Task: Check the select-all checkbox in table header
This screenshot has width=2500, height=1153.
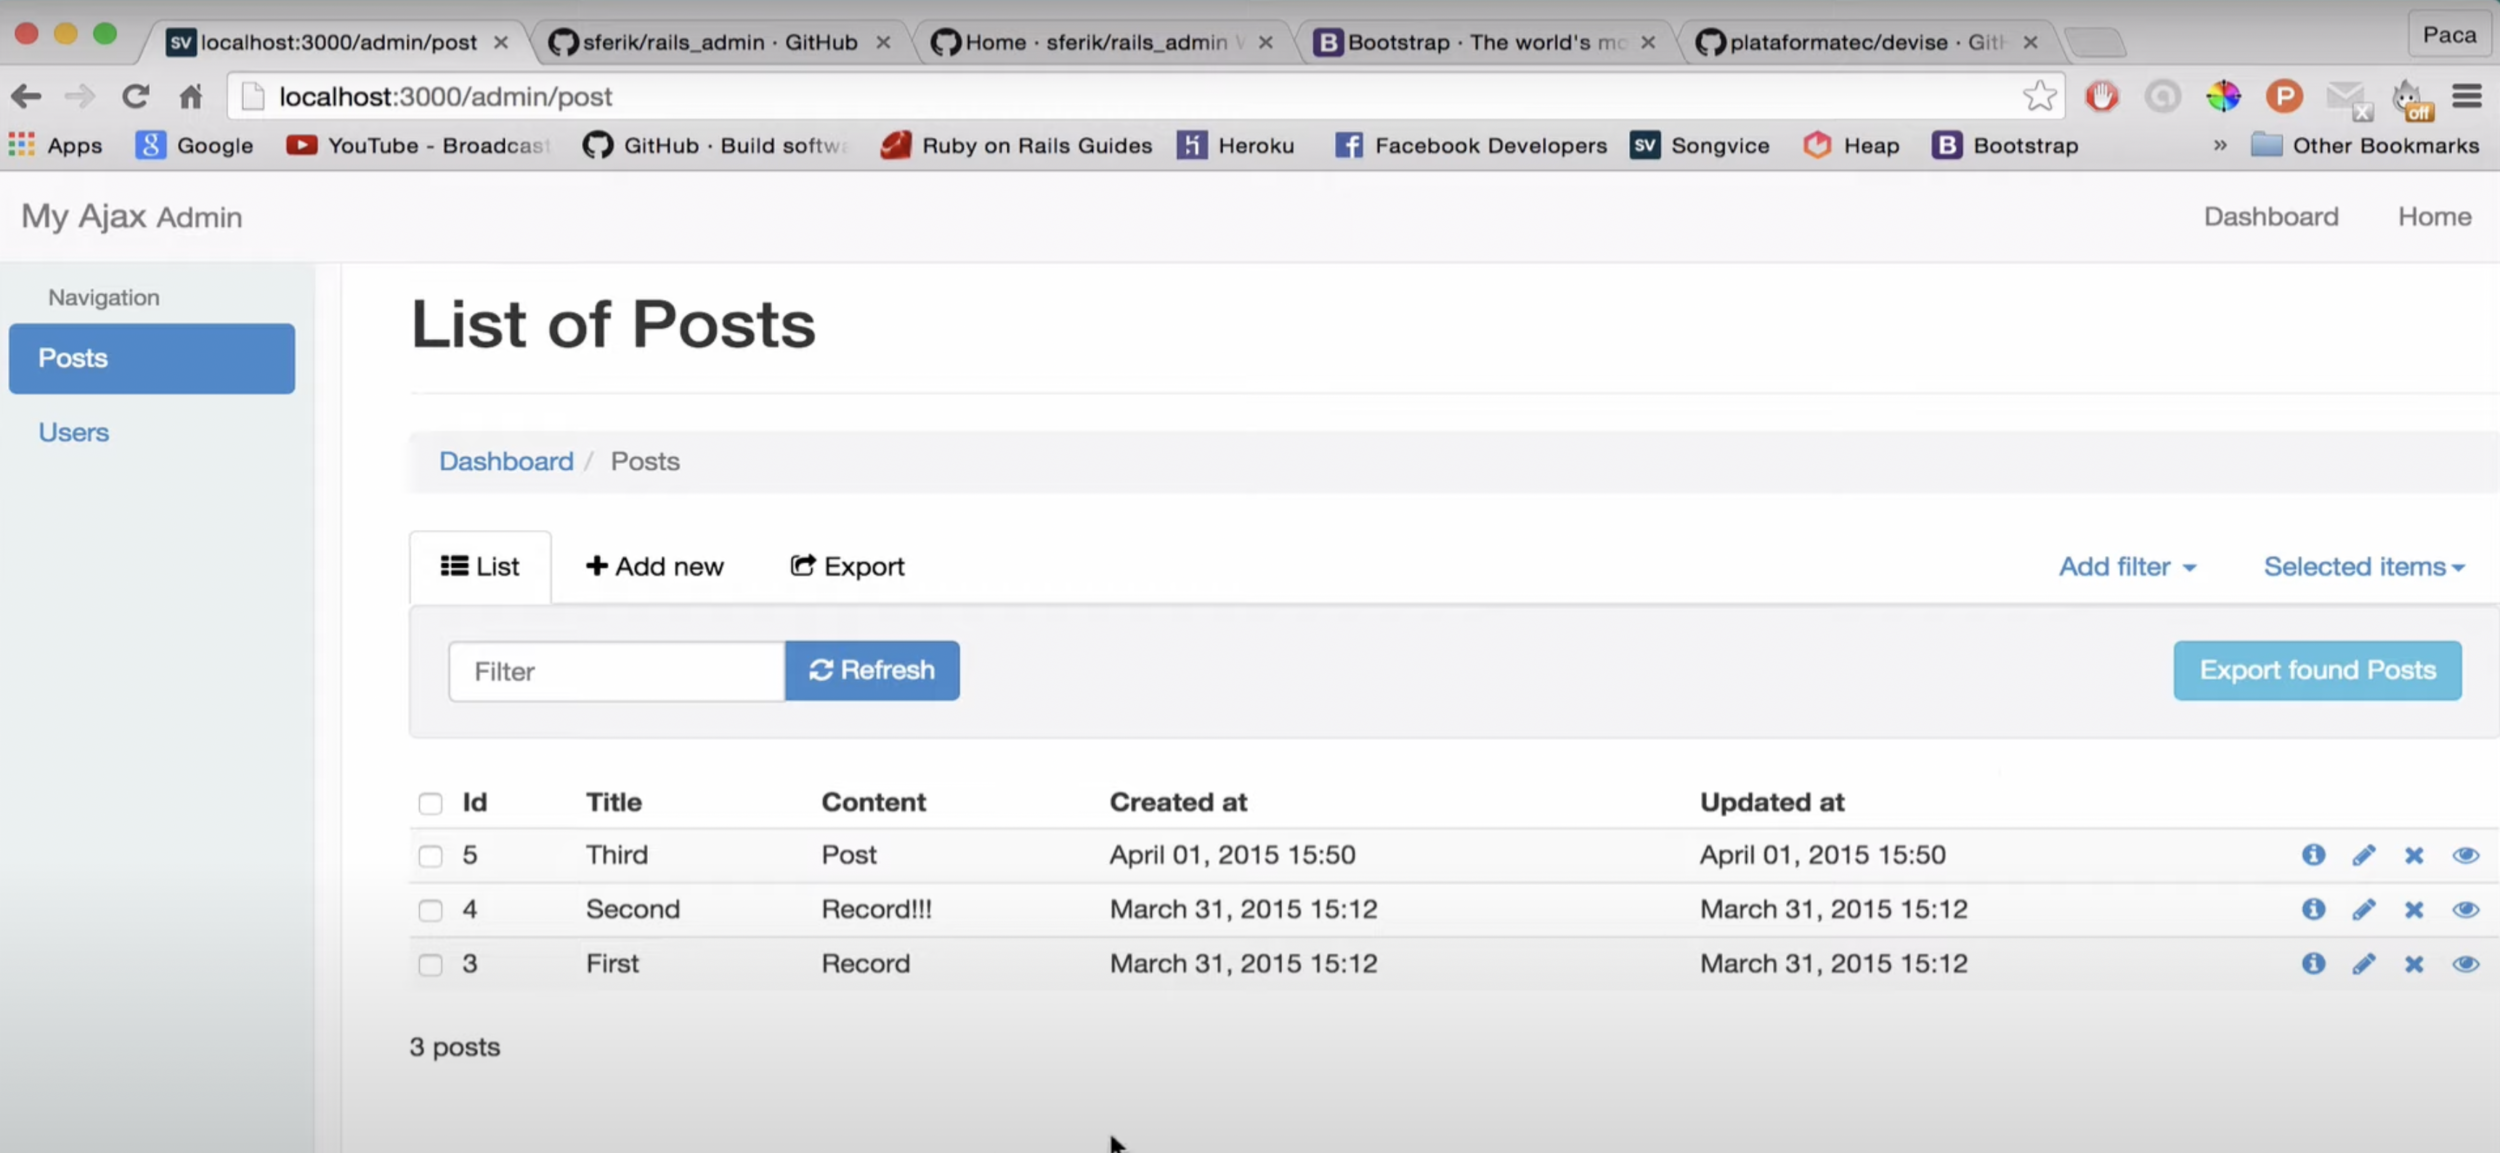Action: (430, 804)
